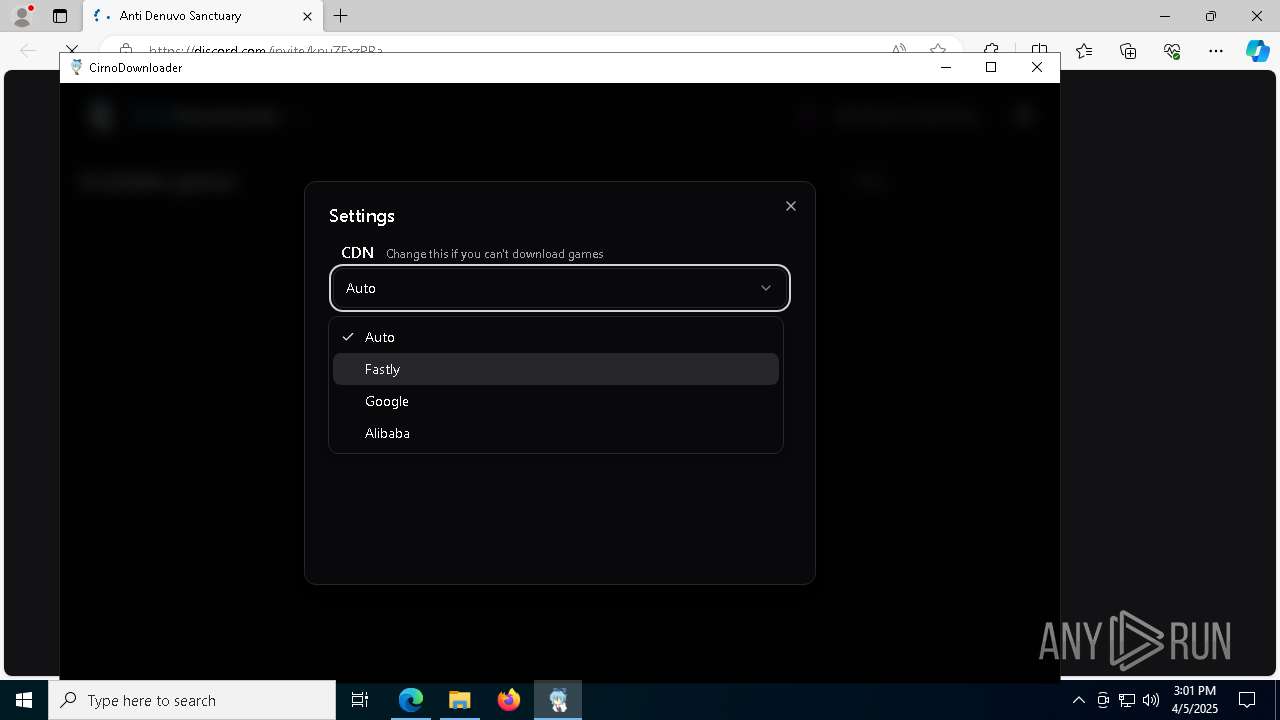Focus the taskbar search box
The height and width of the screenshot is (720, 1280).
coord(192,700)
